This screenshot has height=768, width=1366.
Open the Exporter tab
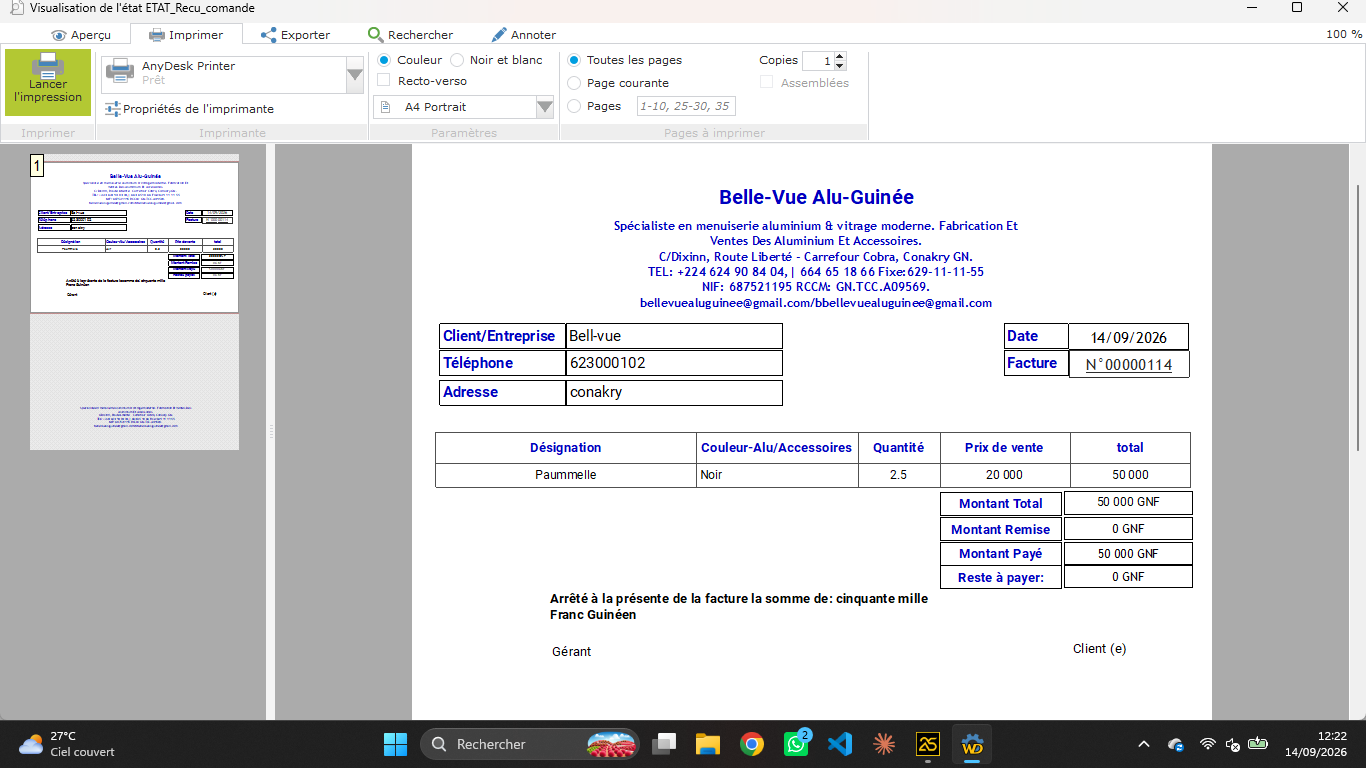pos(295,35)
